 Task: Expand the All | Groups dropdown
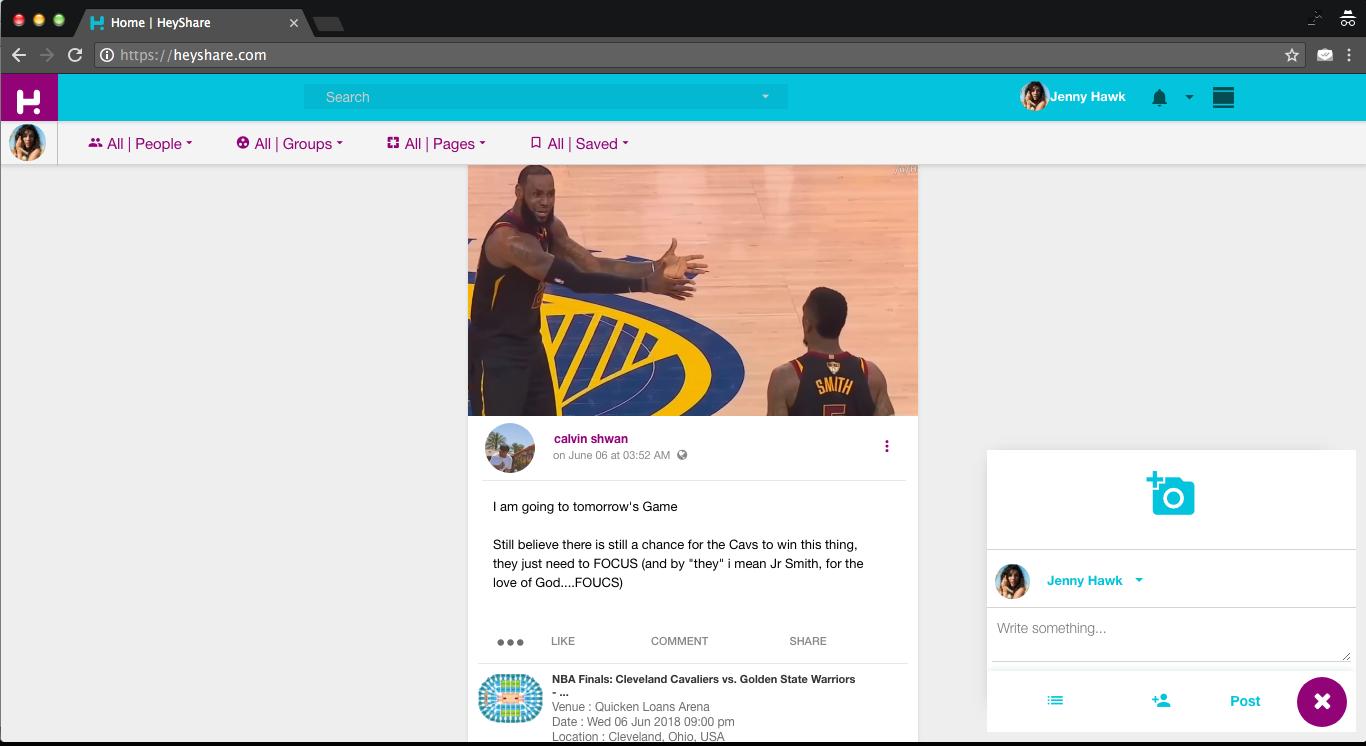pos(289,143)
